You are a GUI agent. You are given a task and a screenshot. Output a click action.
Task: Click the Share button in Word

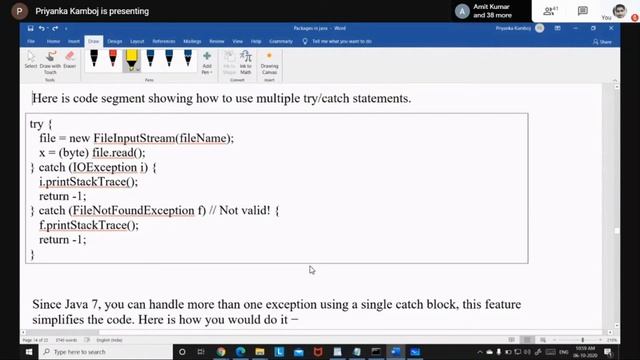tap(602, 42)
